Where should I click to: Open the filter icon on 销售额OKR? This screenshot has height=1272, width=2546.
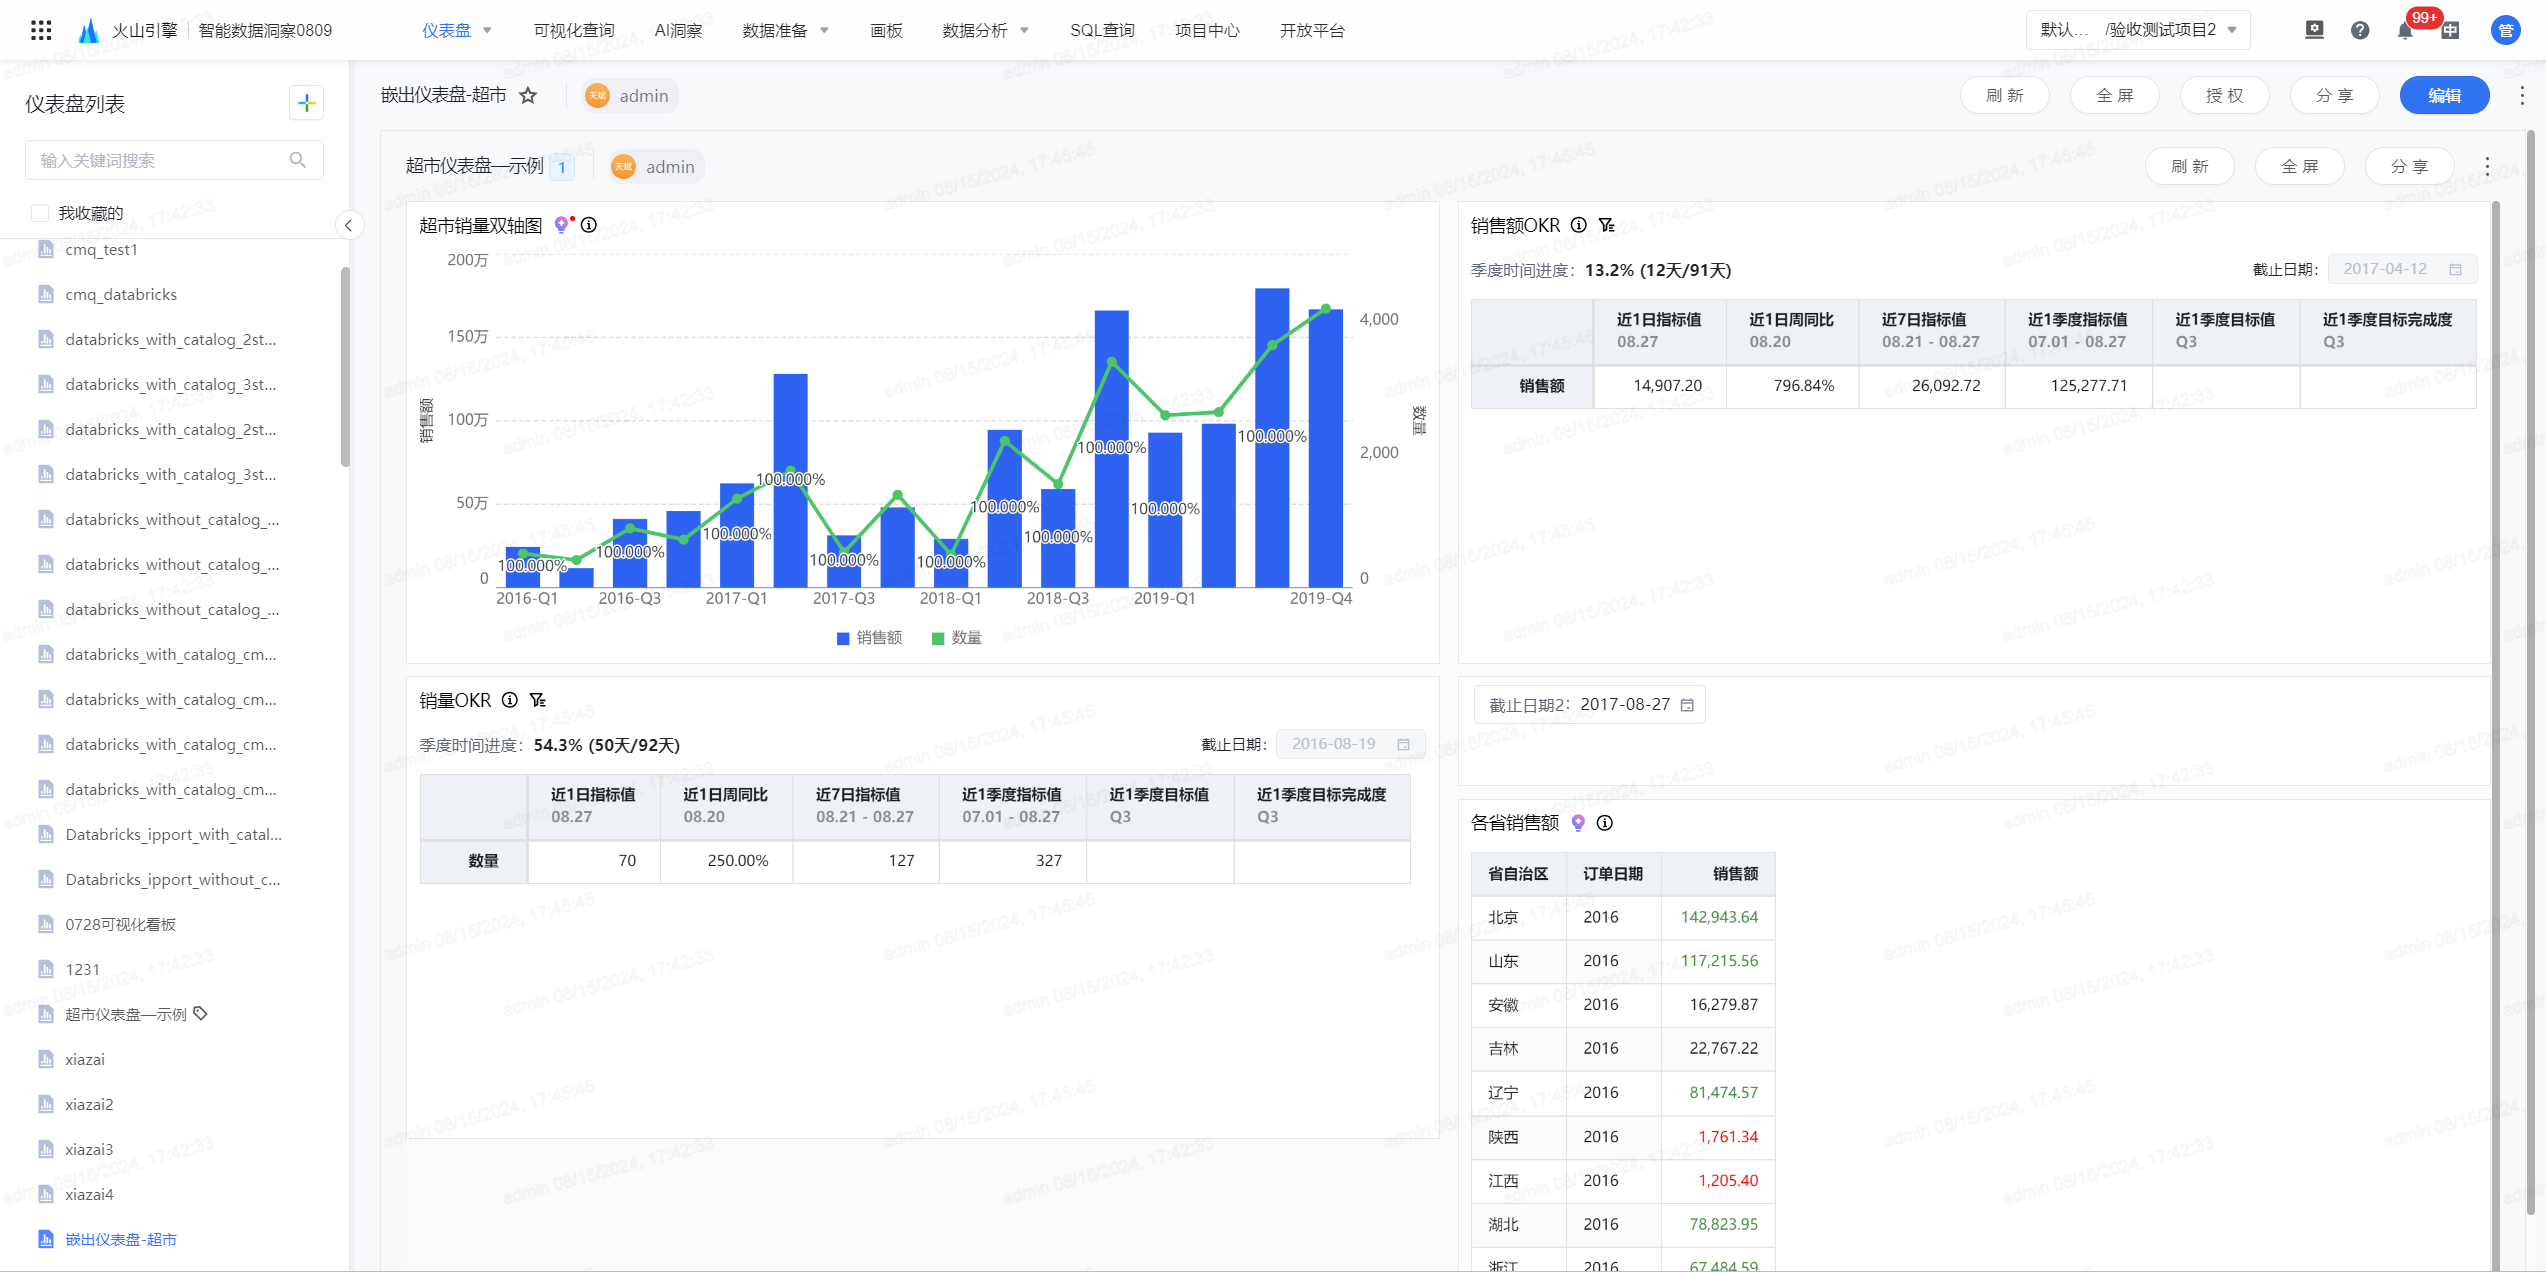(x=1606, y=225)
